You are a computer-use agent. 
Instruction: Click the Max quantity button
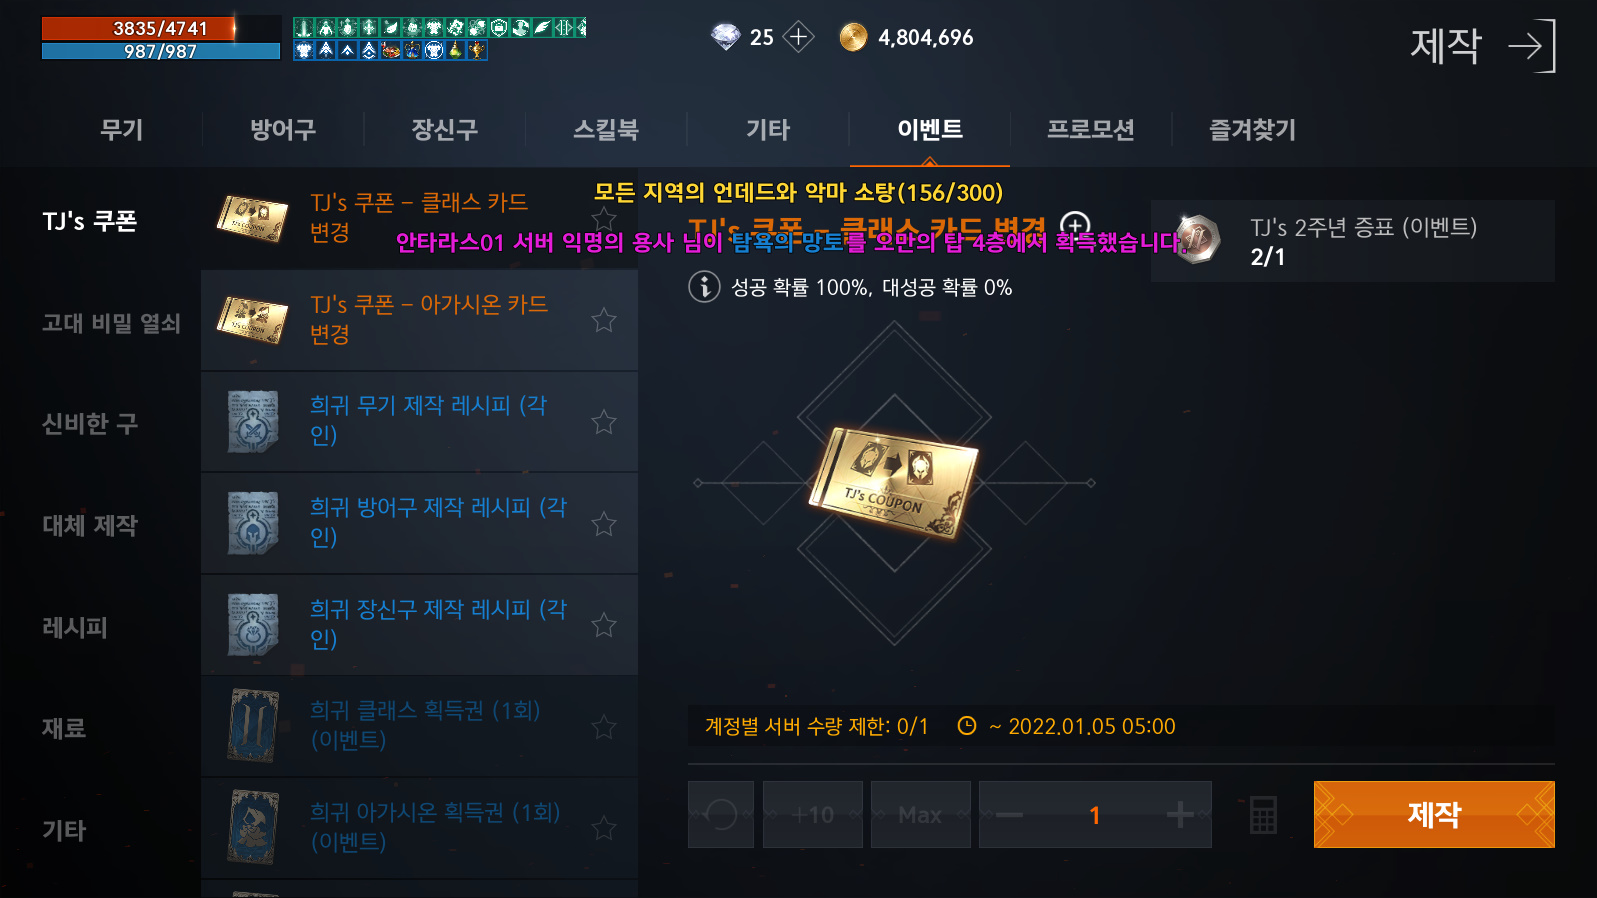click(920, 815)
